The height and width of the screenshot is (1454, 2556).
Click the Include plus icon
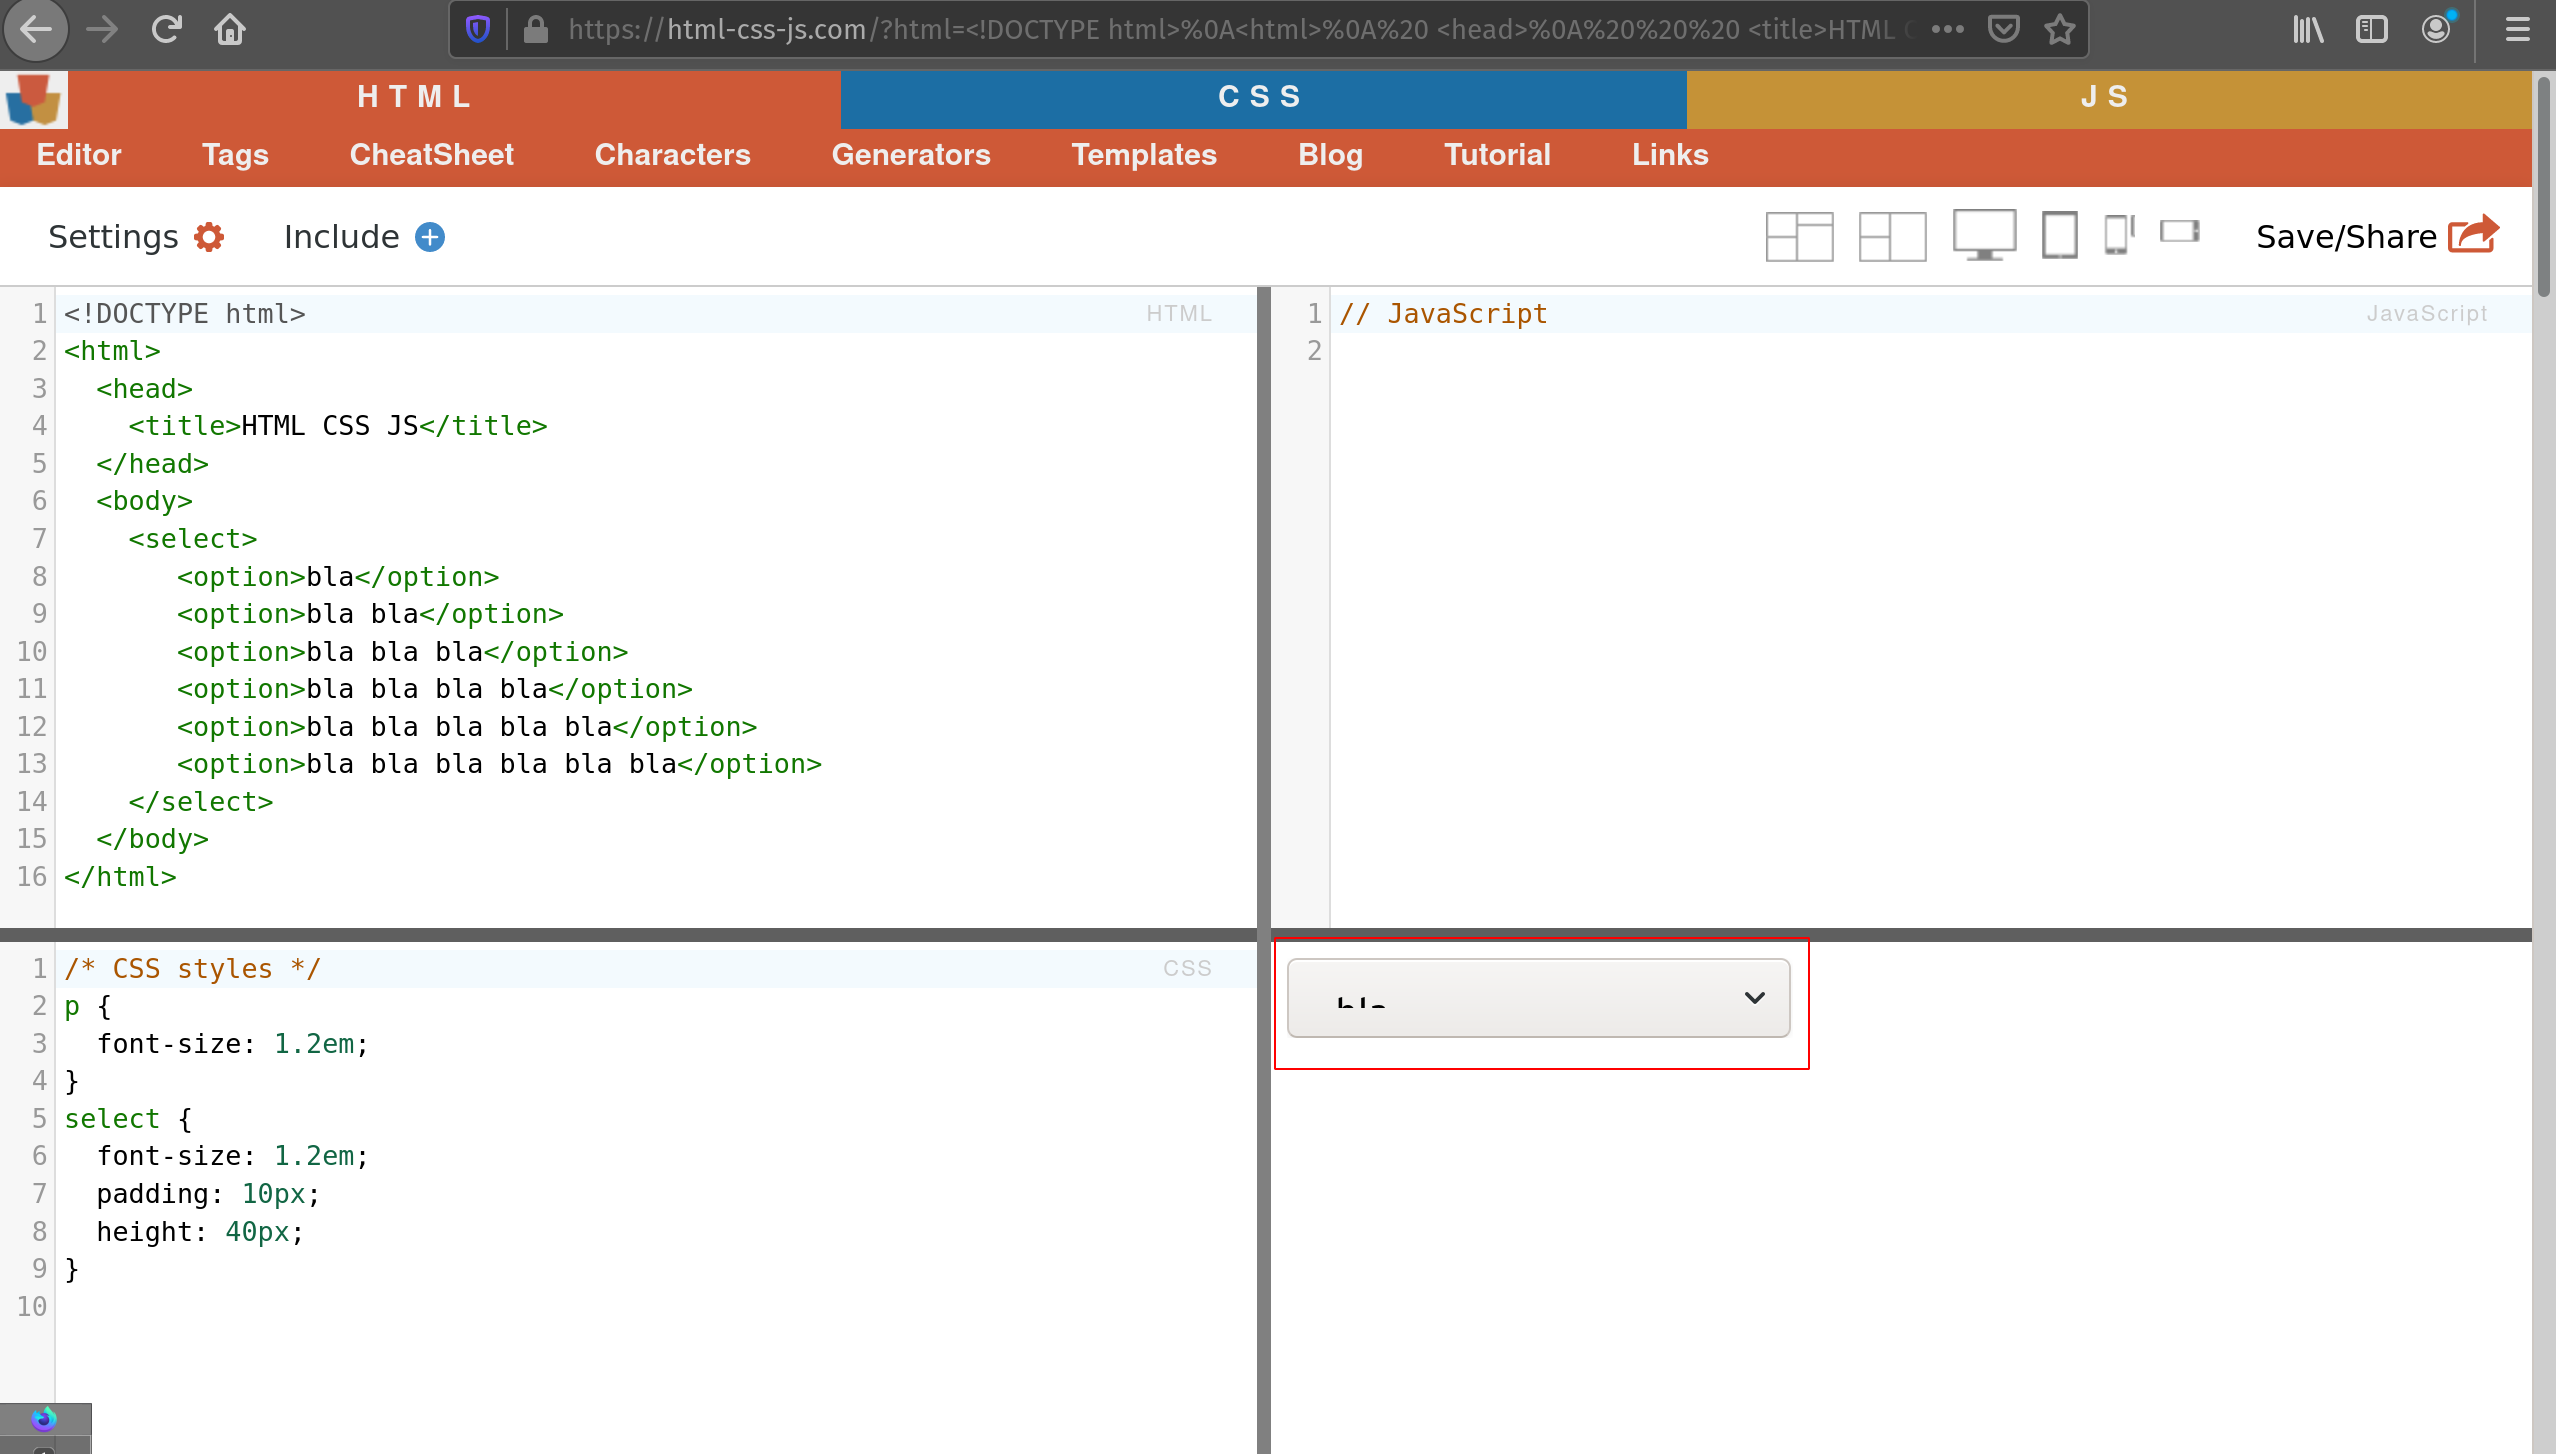coord(430,237)
